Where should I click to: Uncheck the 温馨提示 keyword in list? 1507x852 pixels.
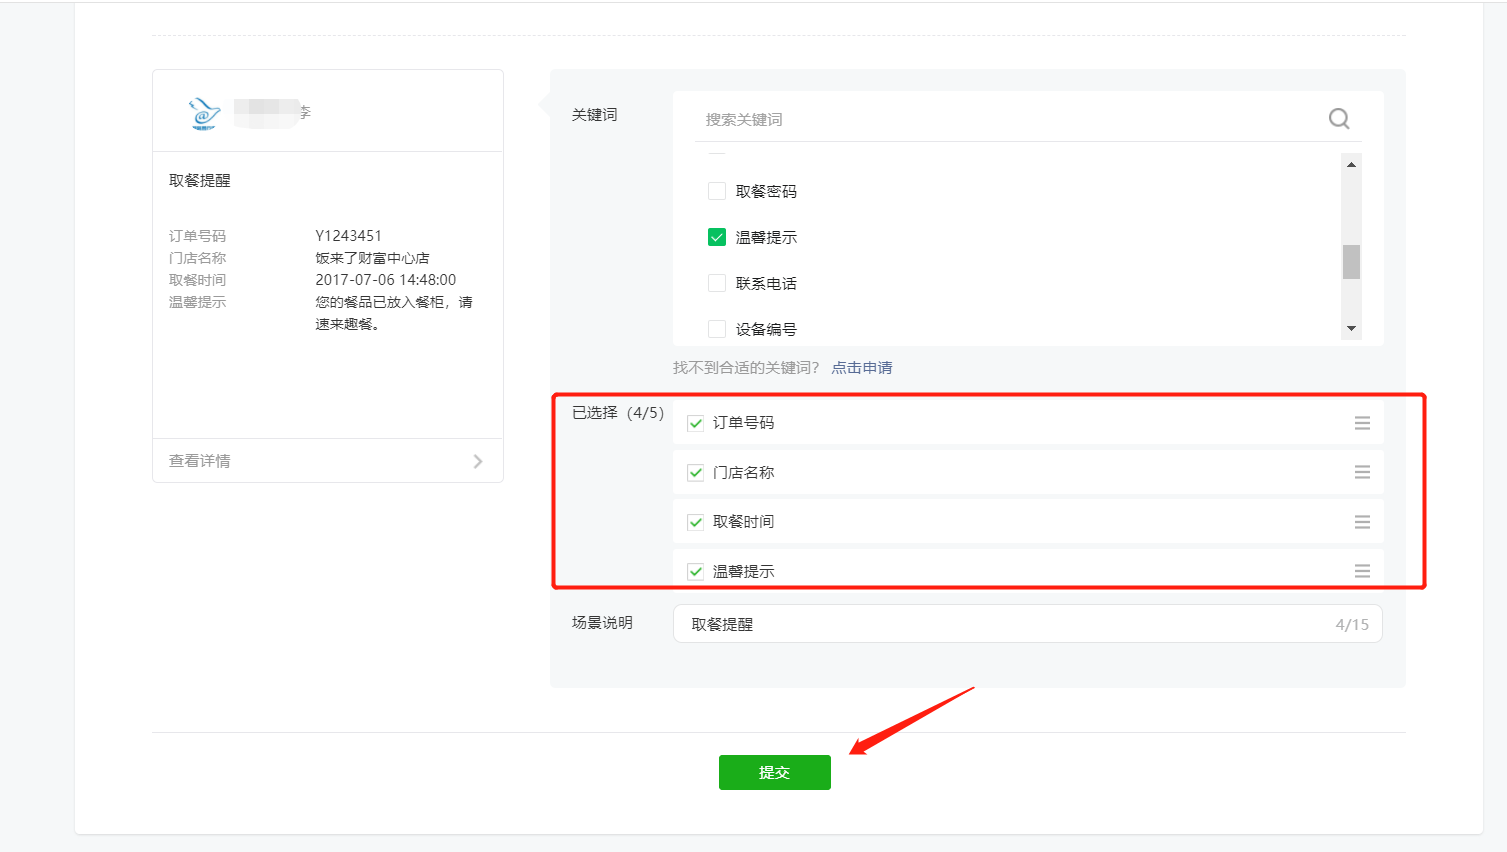717,237
